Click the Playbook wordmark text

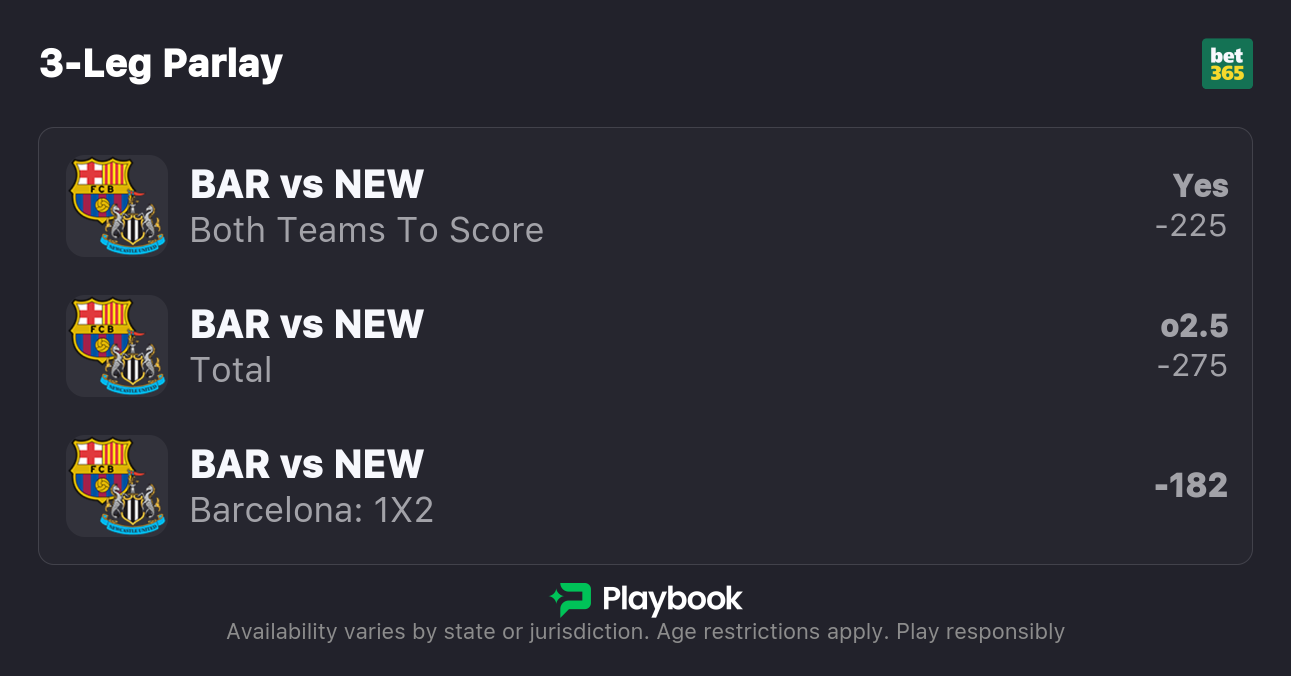(x=672, y=599)
